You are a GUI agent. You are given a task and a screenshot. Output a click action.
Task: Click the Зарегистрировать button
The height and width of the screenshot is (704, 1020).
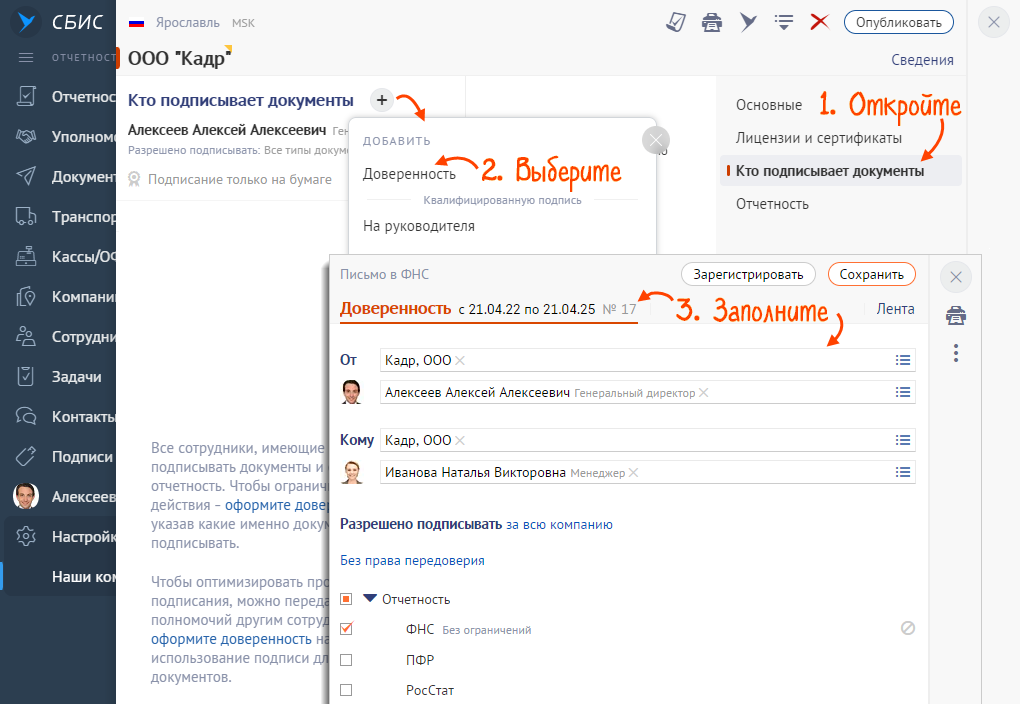[x=748, y=274]
